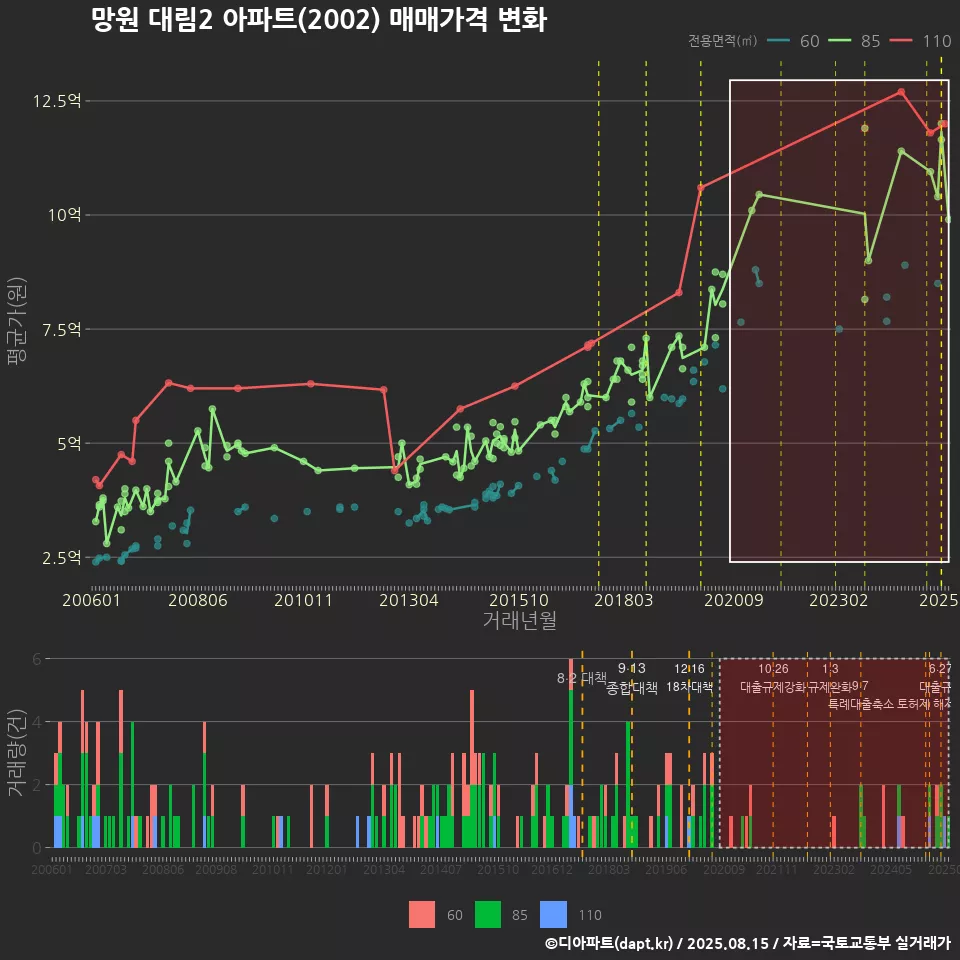This screenshot has width=960, height=960.
Task: Click 201407 on the volume chart x-axis
Action: pos(441,869)
